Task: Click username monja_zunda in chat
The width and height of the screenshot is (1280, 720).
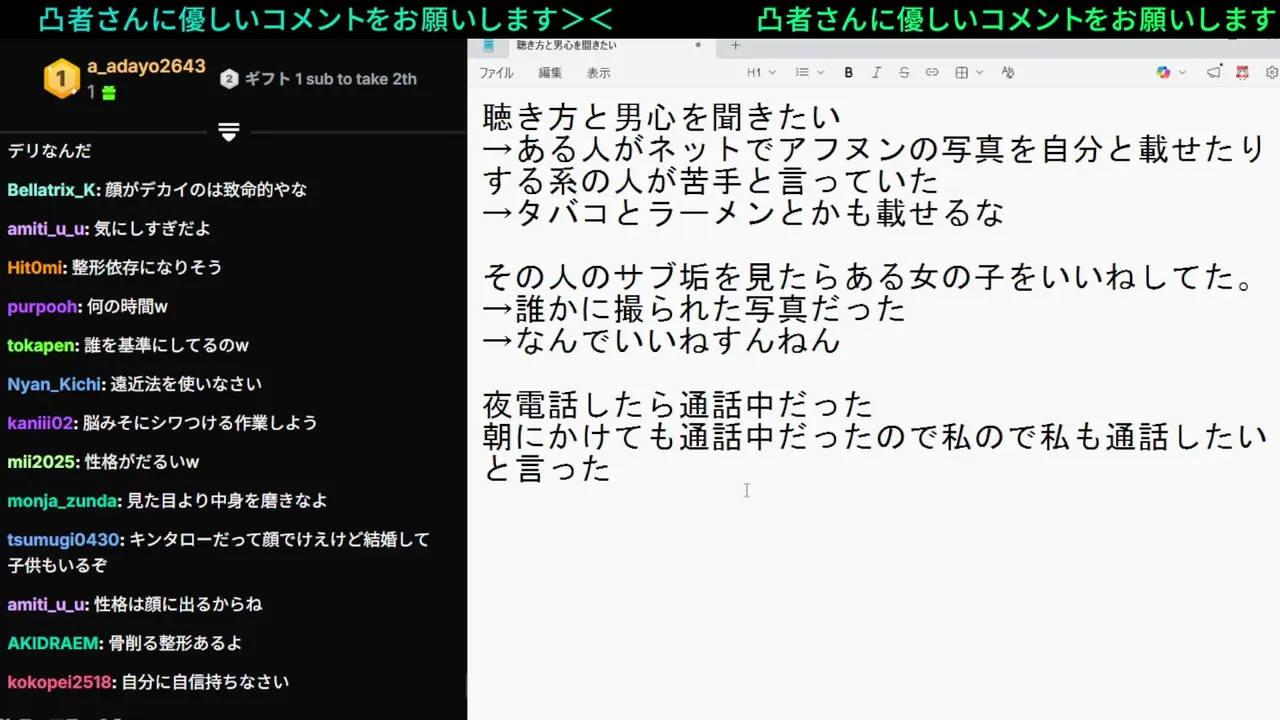Action: [63, 501]
